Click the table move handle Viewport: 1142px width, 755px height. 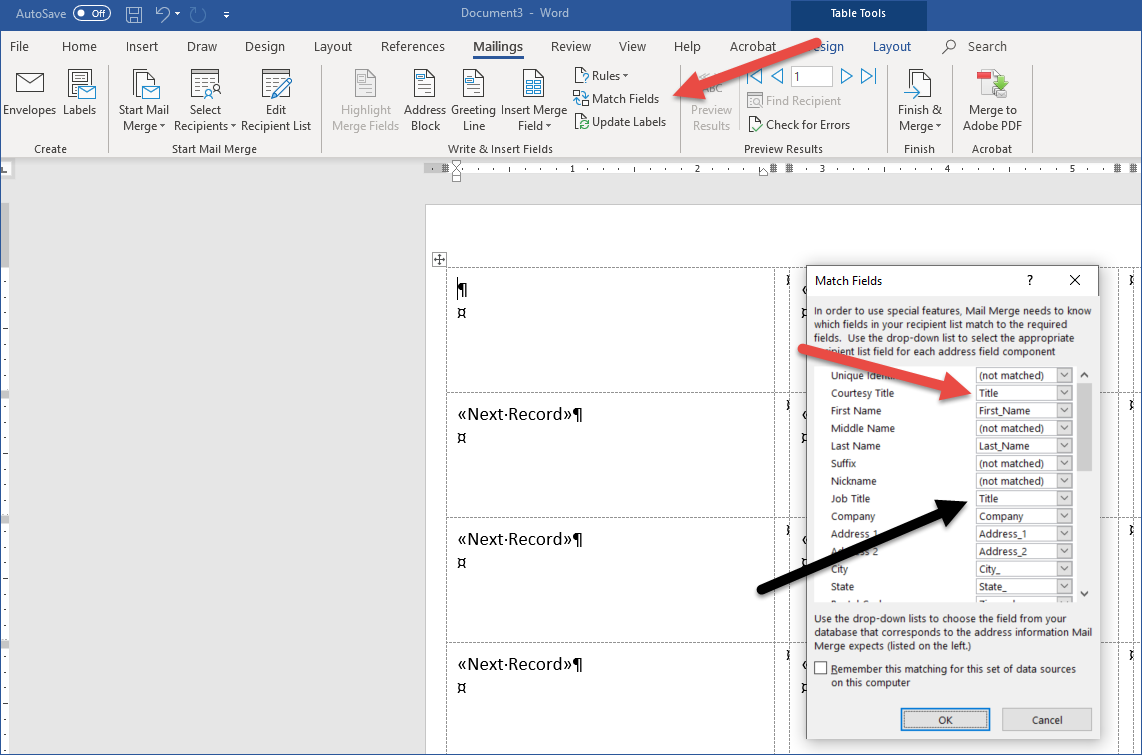439,259
